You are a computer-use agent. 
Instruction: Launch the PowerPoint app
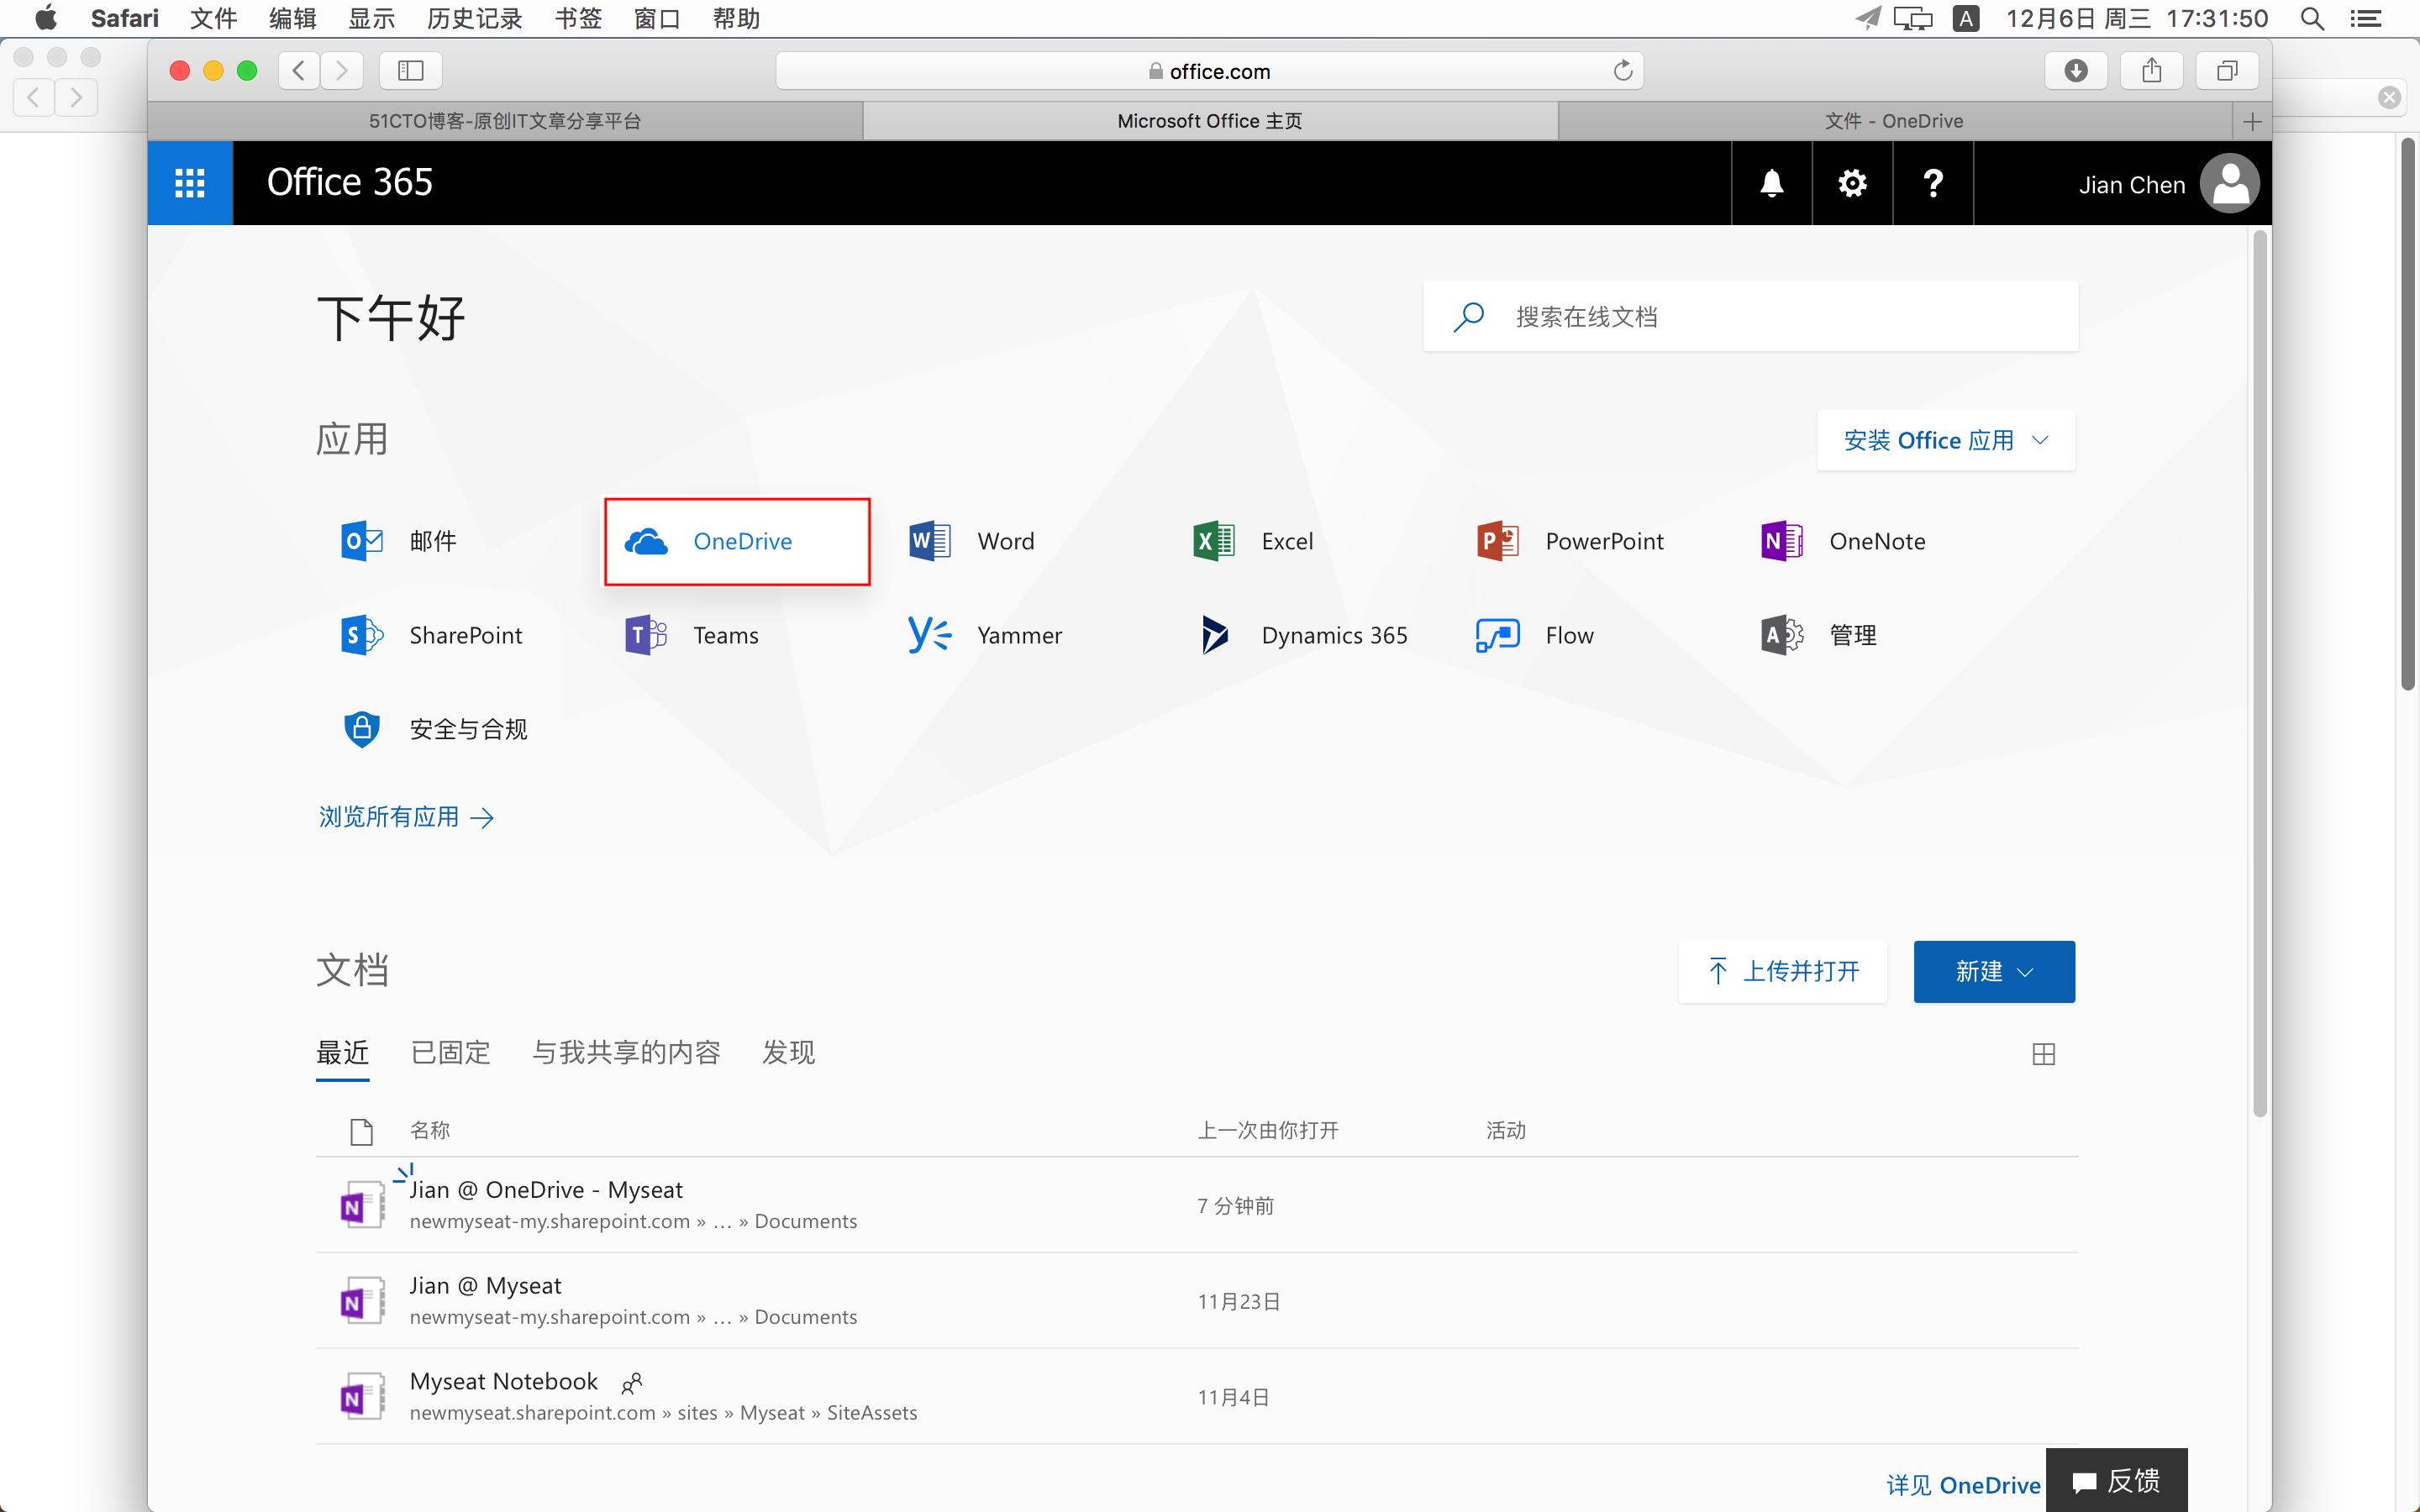point(1570,541)
